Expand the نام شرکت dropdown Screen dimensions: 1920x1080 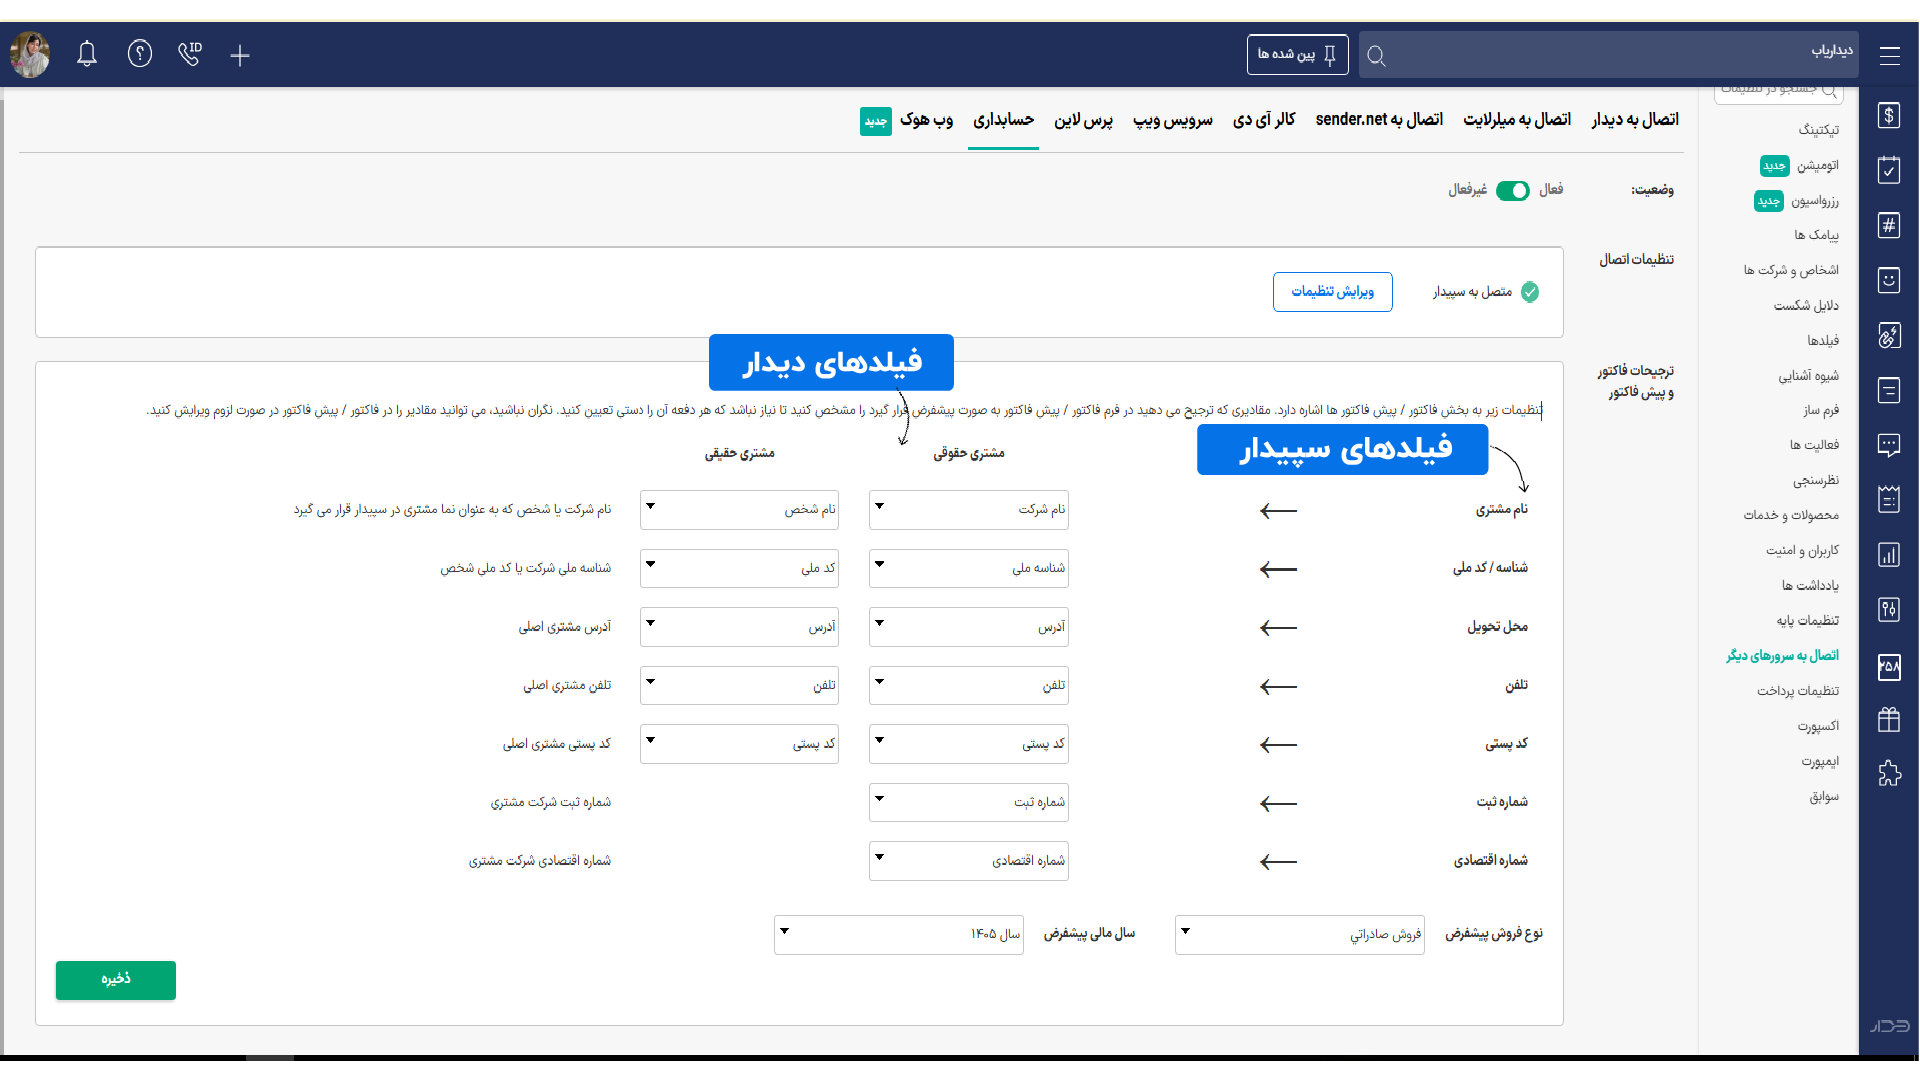[968, 510]
